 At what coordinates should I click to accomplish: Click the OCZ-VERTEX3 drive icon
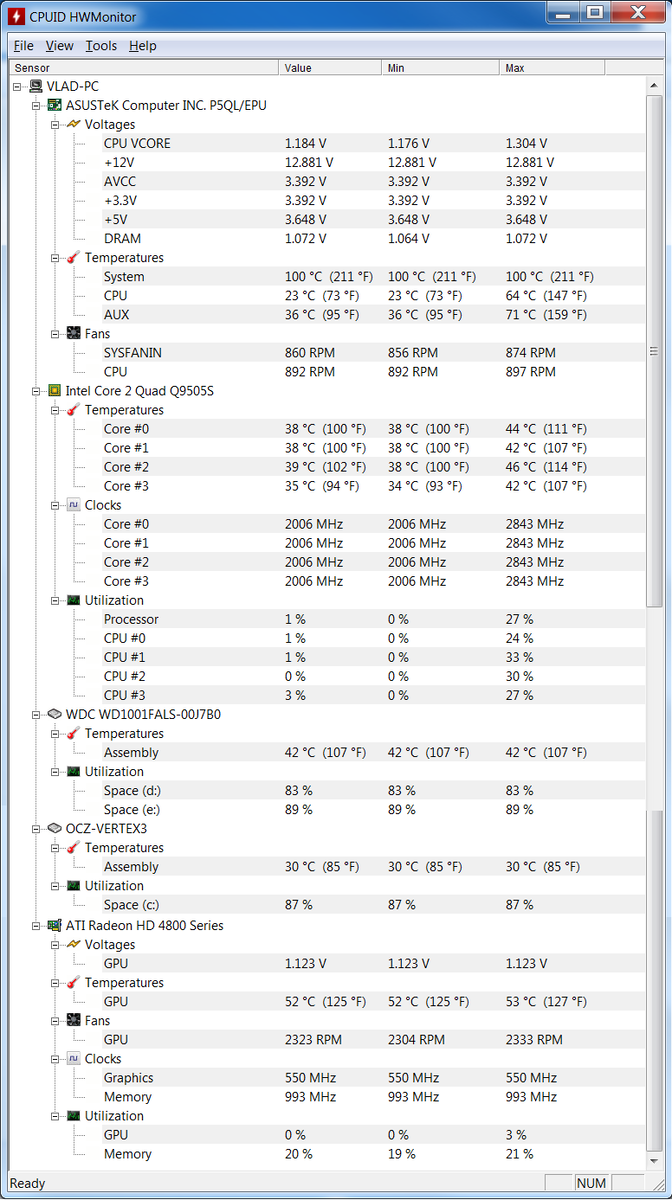(55, 828)
